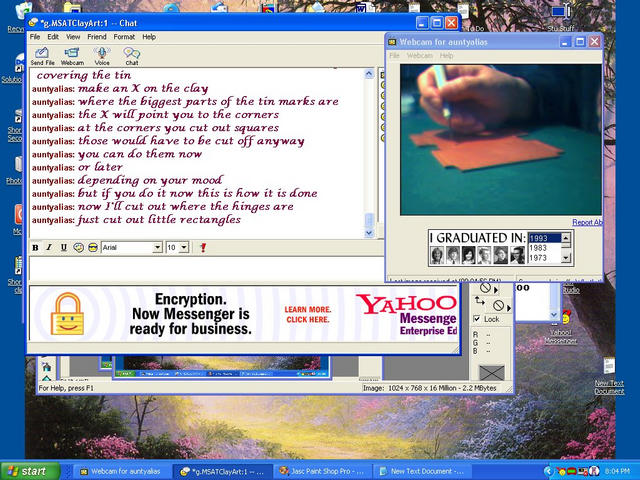Toggle underline text formatting
This screenshot has height=480, width=640.
(64, 247)
